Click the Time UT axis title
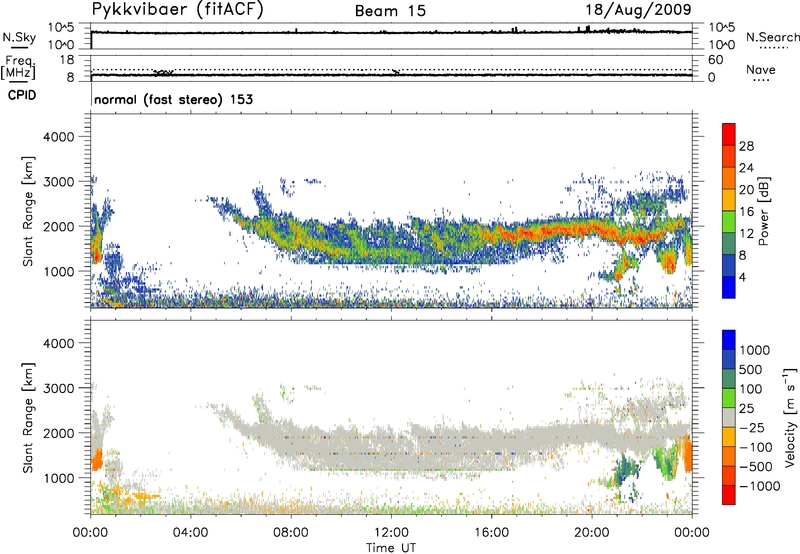 (391, 548)
